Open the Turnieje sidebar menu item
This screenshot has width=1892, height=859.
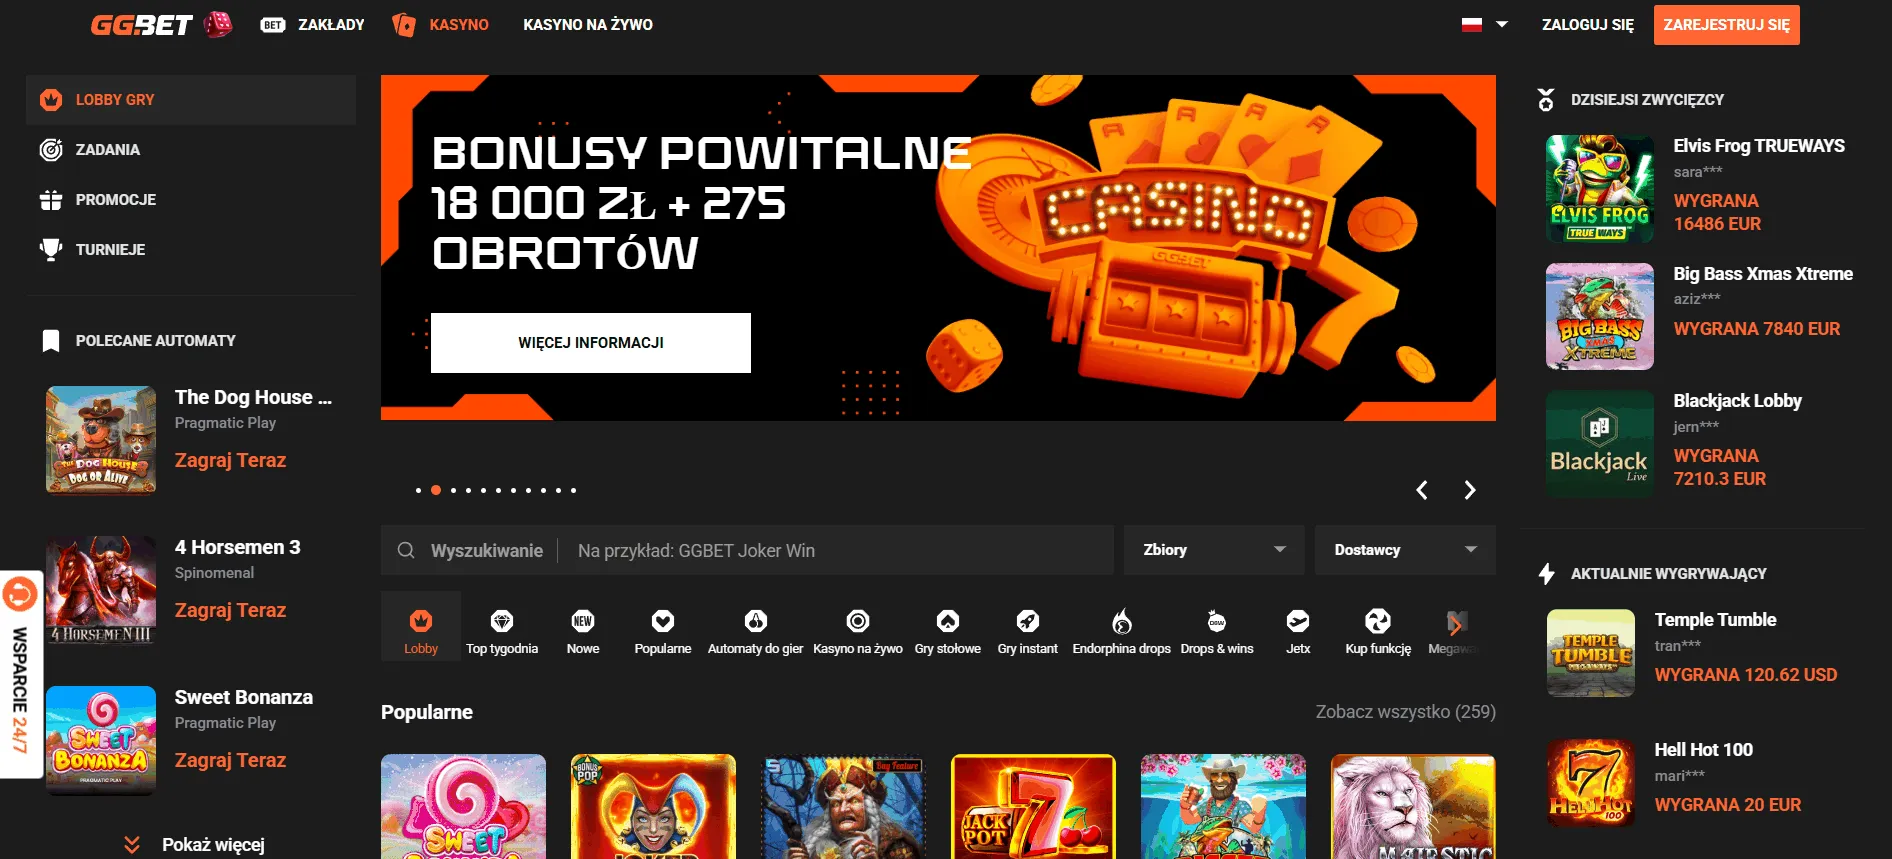click(x=110, y=250)
